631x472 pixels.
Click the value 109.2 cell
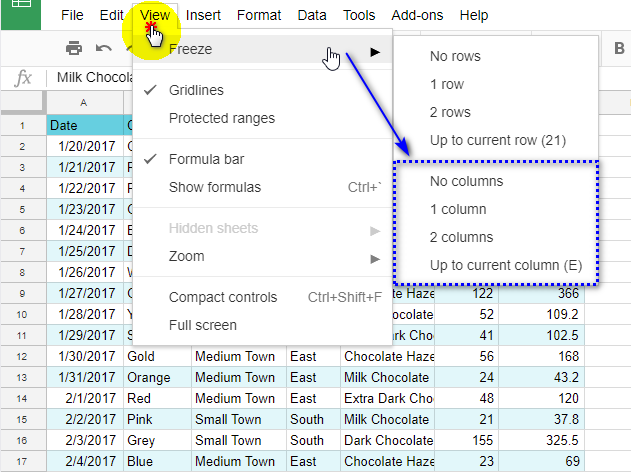(x=541, y=314)
